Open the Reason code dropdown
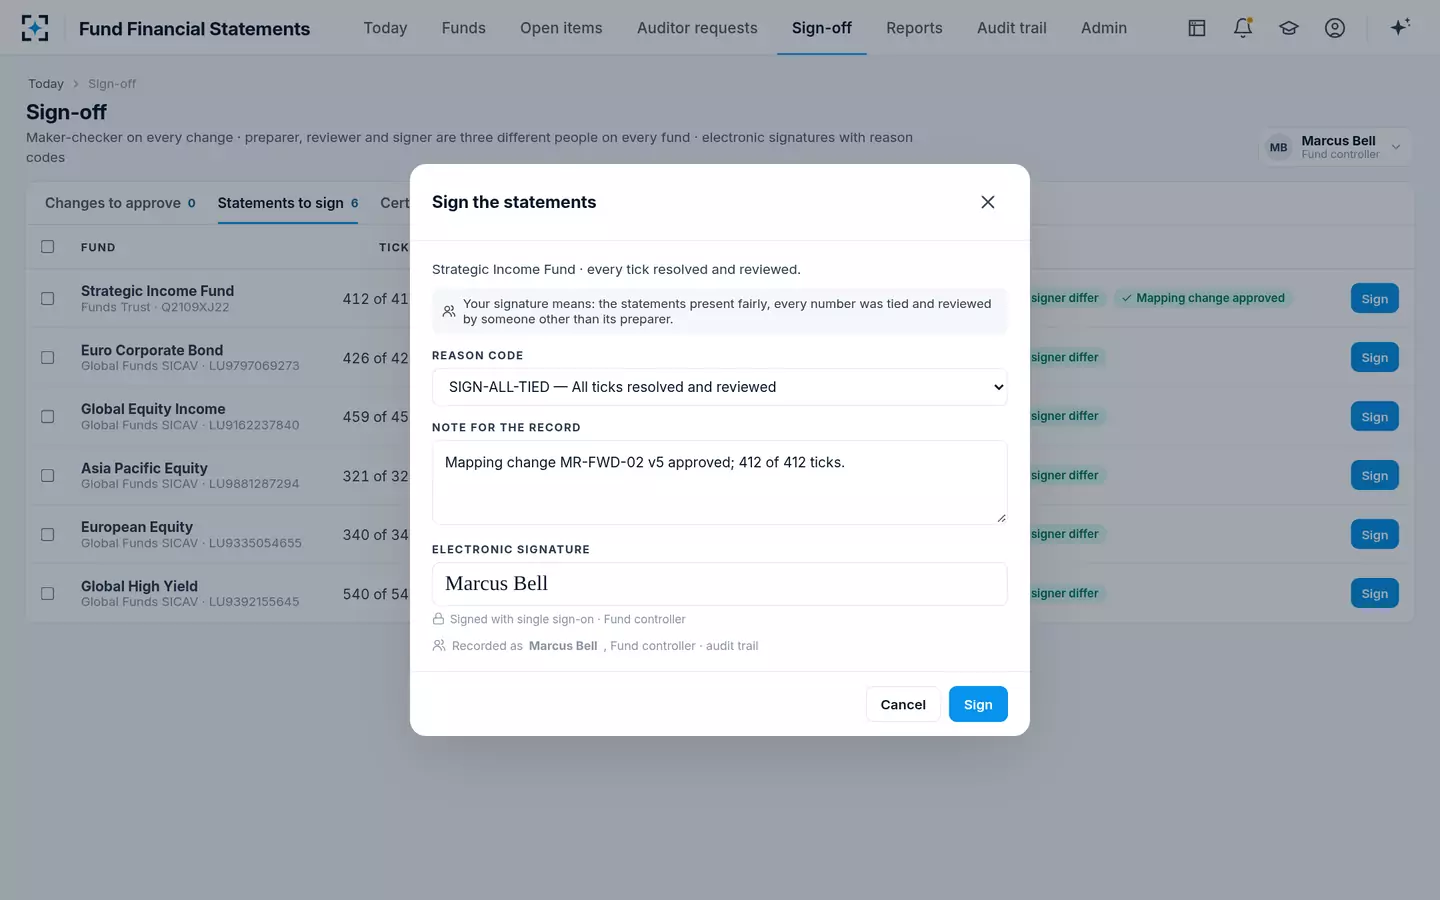This screenshot has height=900, width=1440. (720, 387)
